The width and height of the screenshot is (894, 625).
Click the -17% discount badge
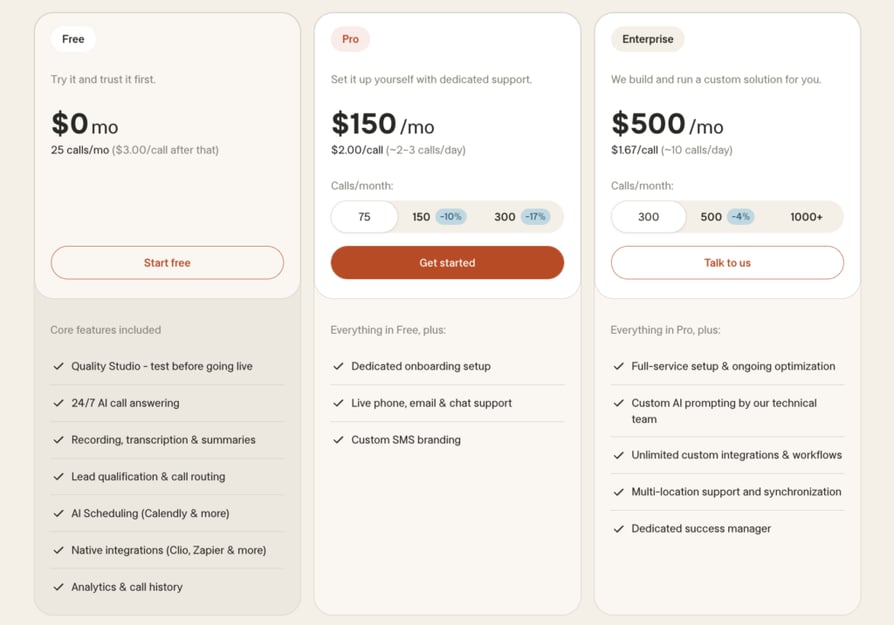[x=535, y=217]
